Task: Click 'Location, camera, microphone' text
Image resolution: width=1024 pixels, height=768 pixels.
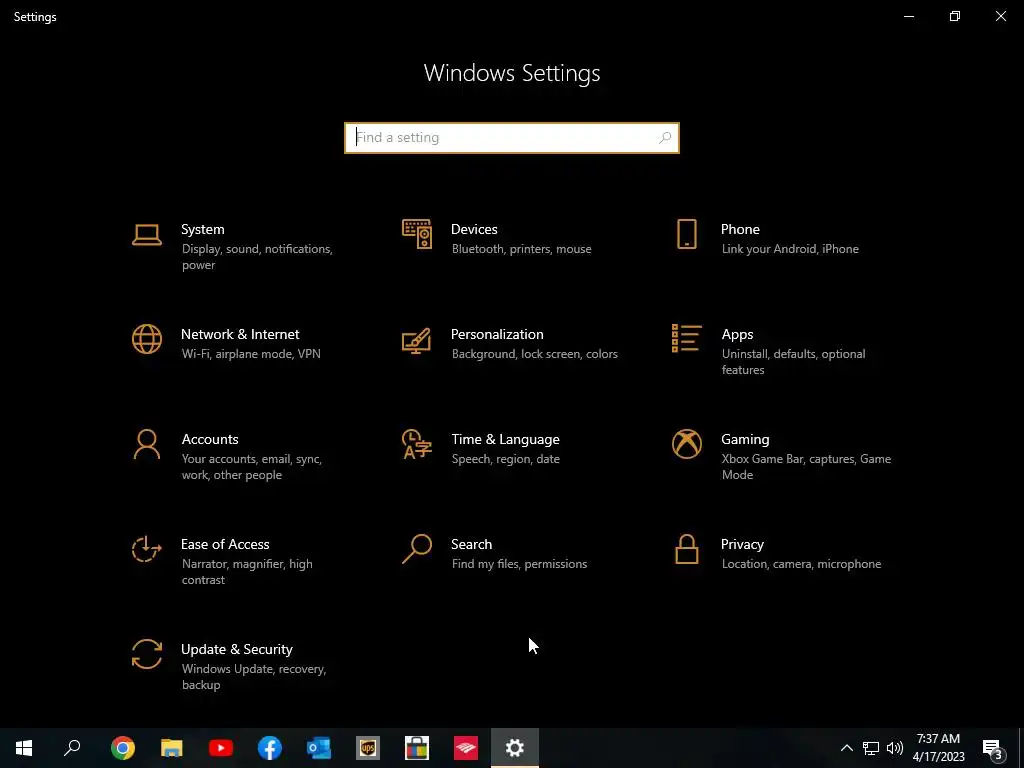Action: (x=801, y=564)
